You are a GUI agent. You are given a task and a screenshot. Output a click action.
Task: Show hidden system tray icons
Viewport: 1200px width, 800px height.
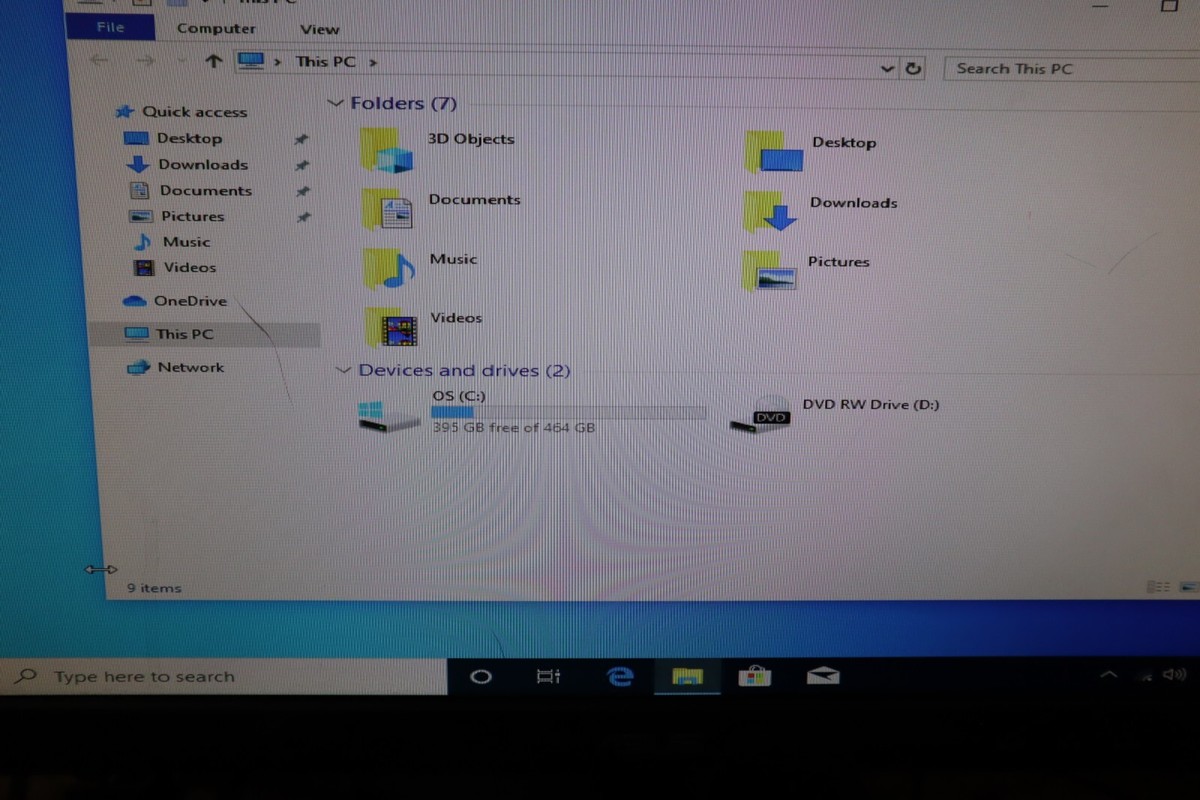(x=1108, y=676)
